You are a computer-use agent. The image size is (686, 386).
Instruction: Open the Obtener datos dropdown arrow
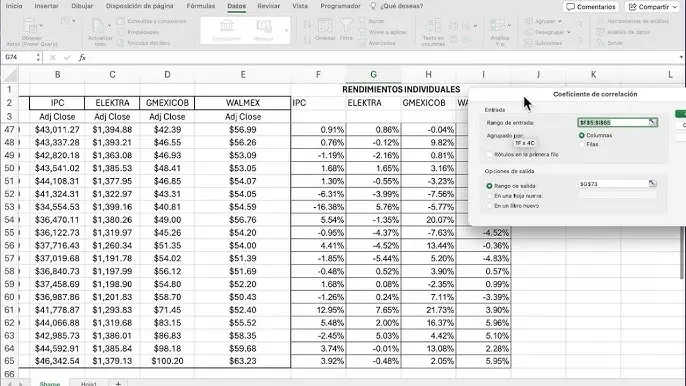pyautogui.click(x=41, y=25)
